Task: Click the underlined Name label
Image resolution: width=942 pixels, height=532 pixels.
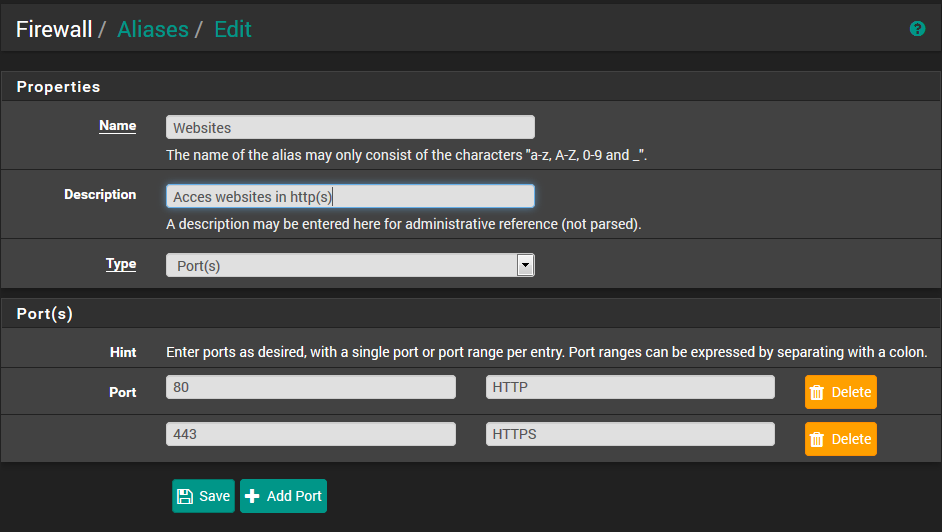Action: (x=117, y=126)
